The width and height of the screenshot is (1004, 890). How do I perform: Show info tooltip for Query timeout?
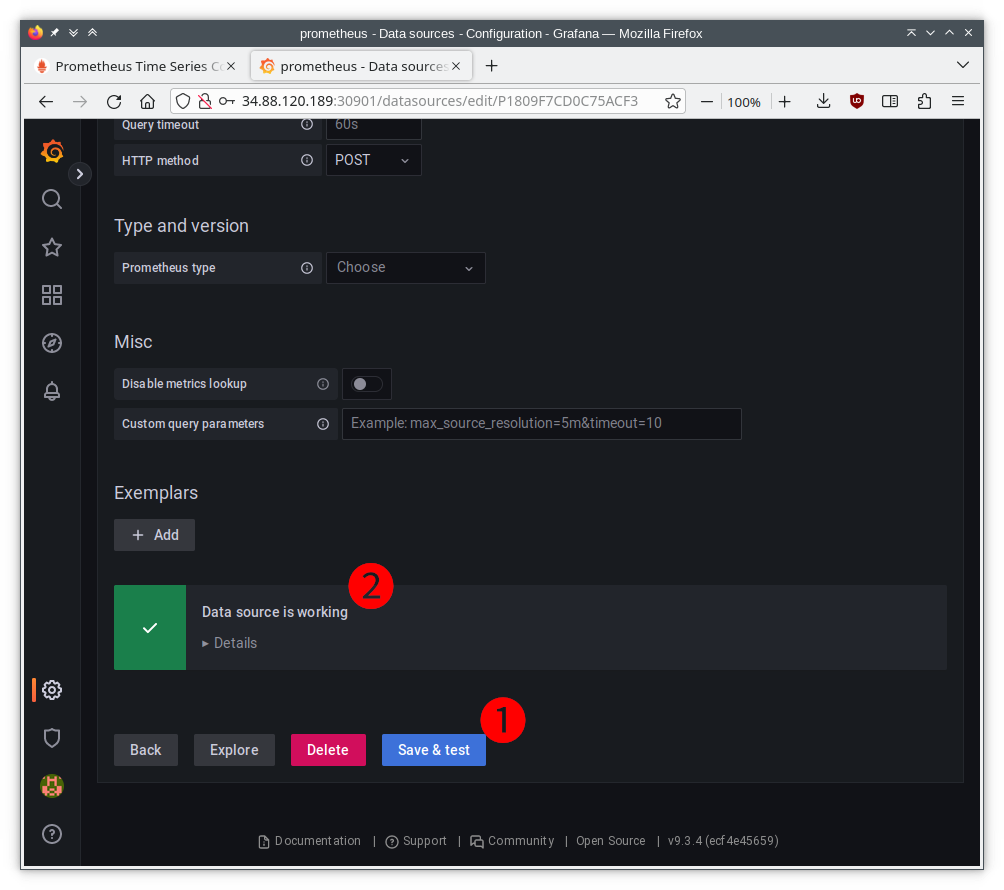tap(307, 124)
